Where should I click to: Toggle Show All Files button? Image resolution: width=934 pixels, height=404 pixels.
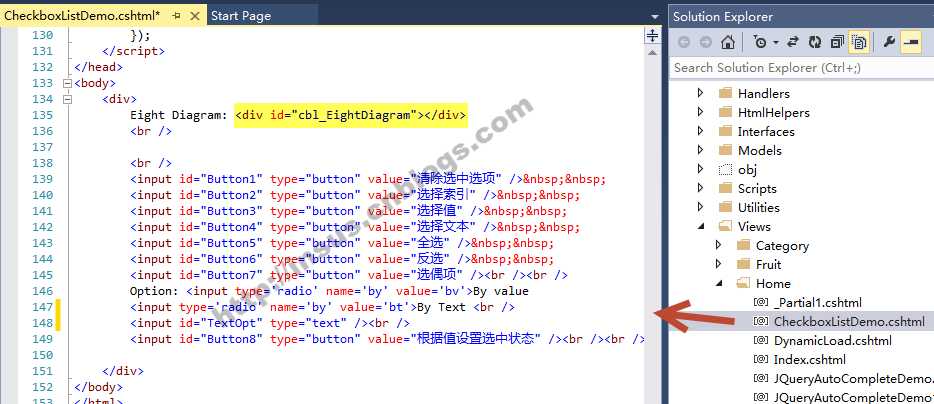tap(858, 42)
